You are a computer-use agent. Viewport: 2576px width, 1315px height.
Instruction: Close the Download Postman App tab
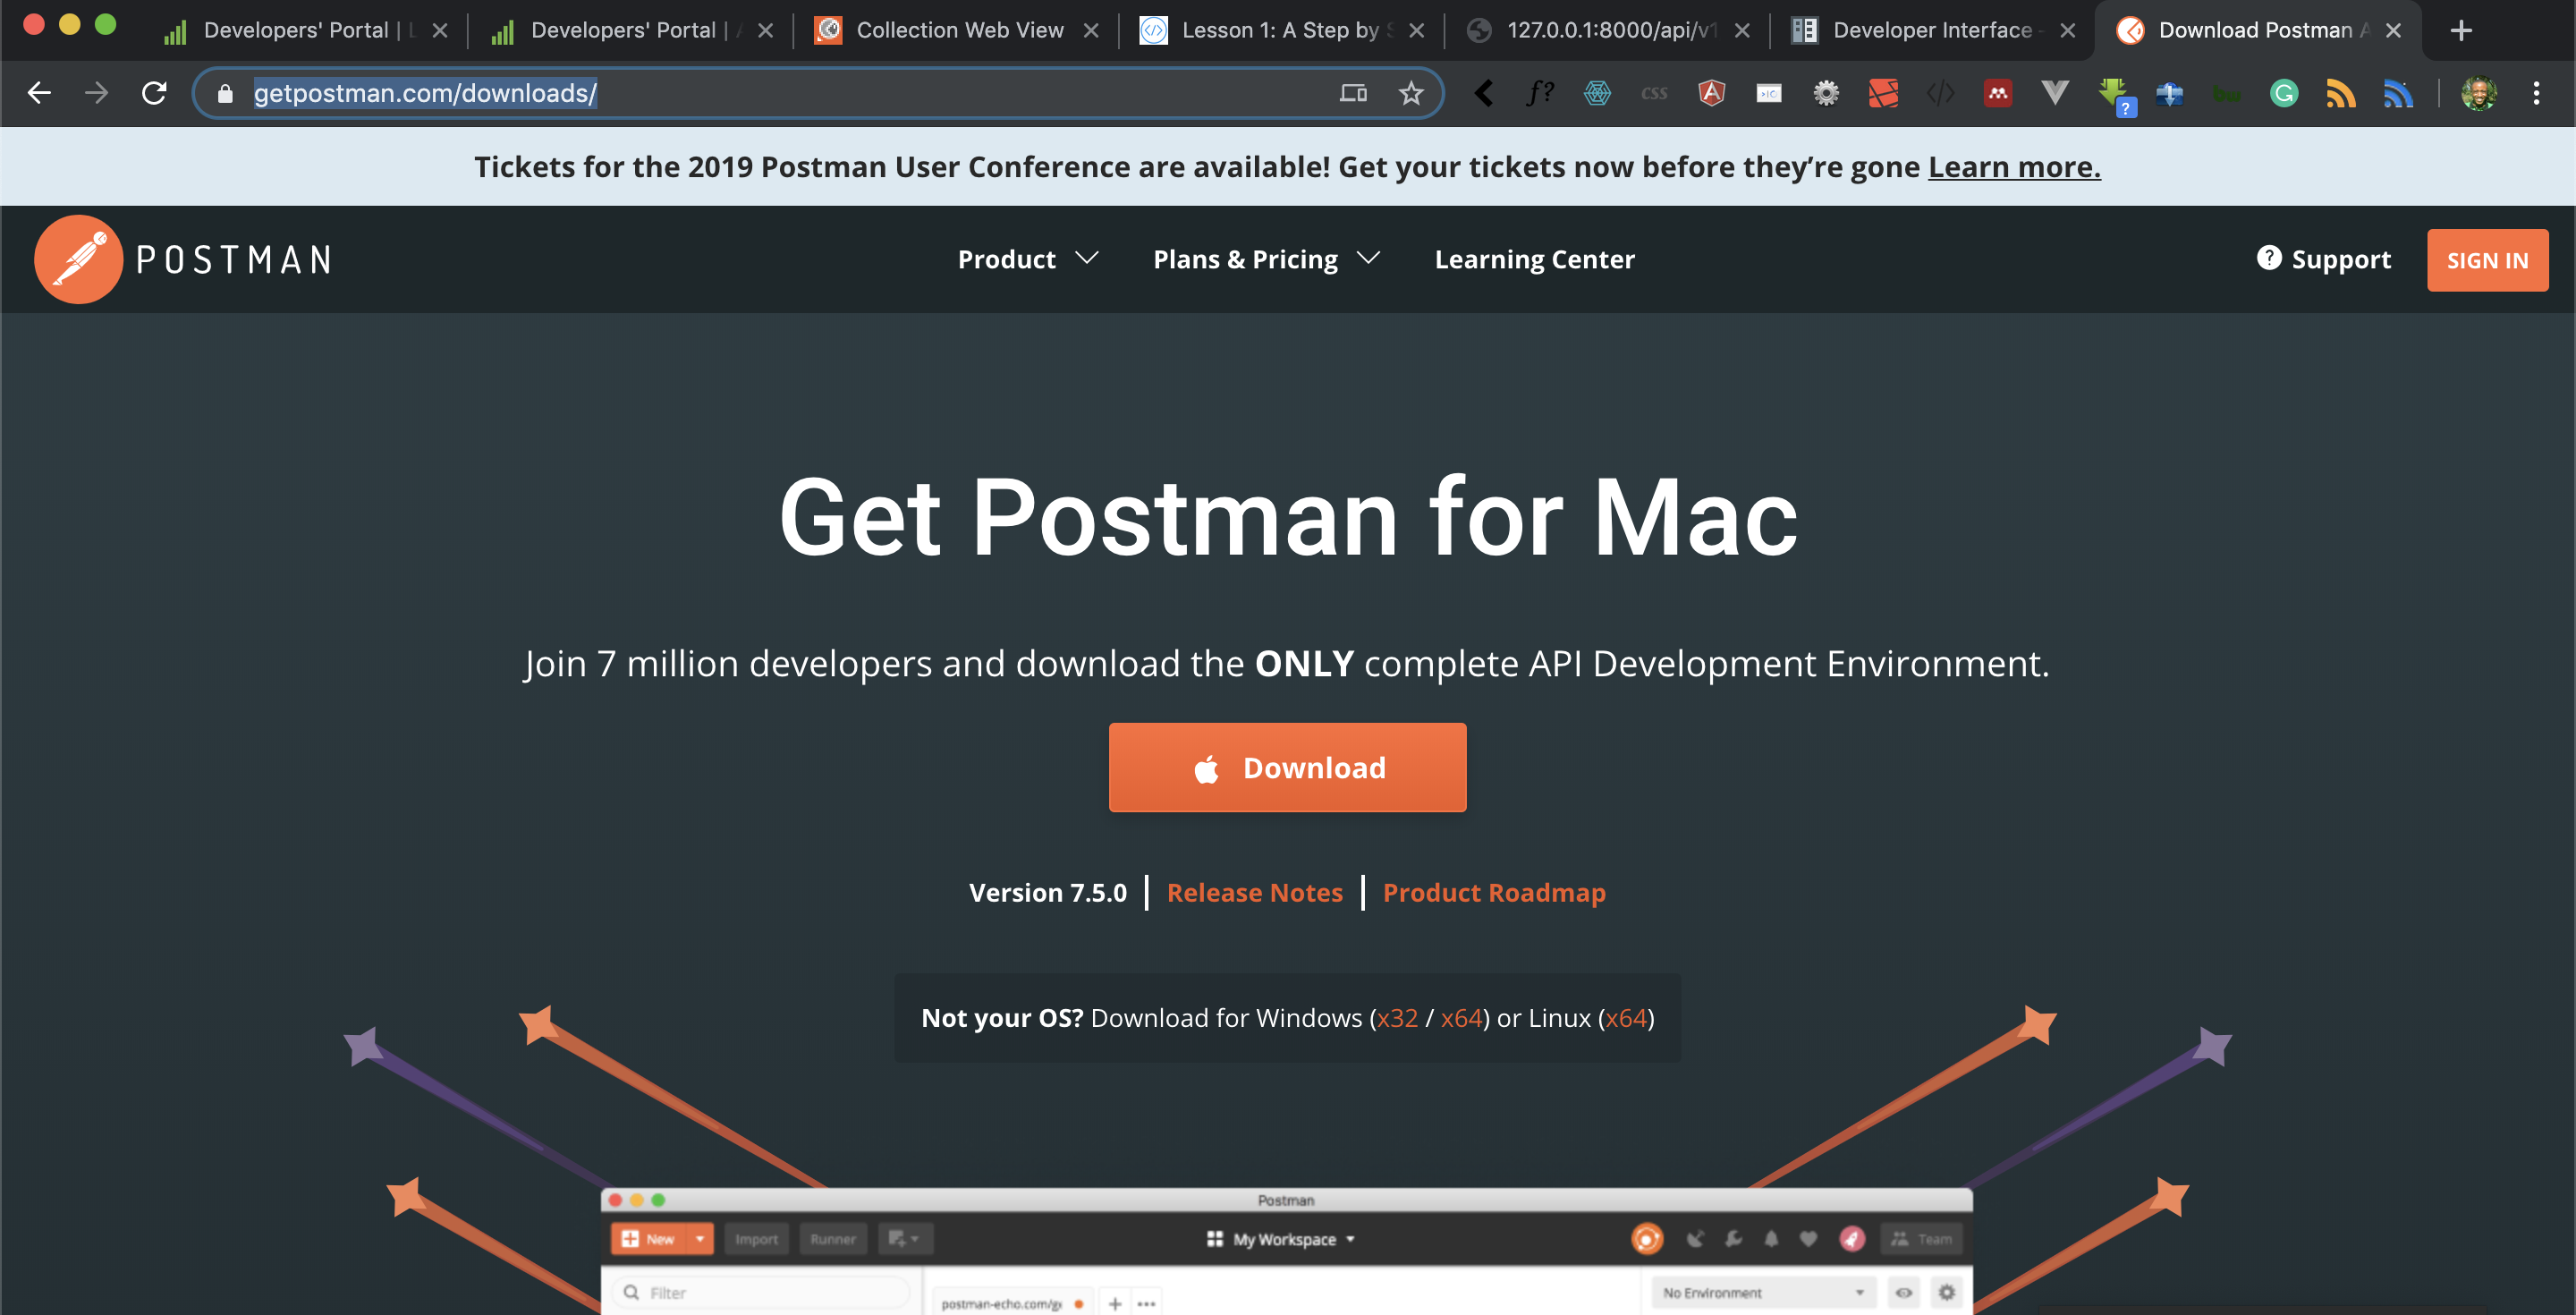(2393, 30)
